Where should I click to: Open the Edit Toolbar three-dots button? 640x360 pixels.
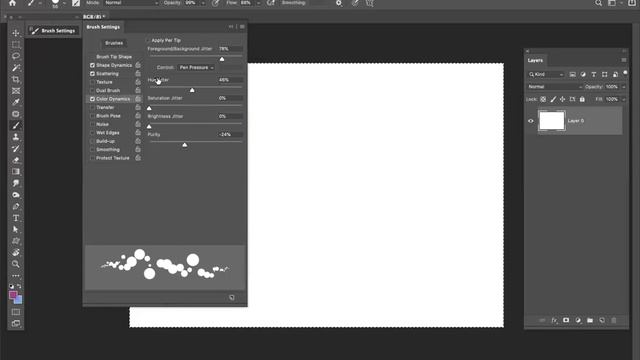(16, 276)
